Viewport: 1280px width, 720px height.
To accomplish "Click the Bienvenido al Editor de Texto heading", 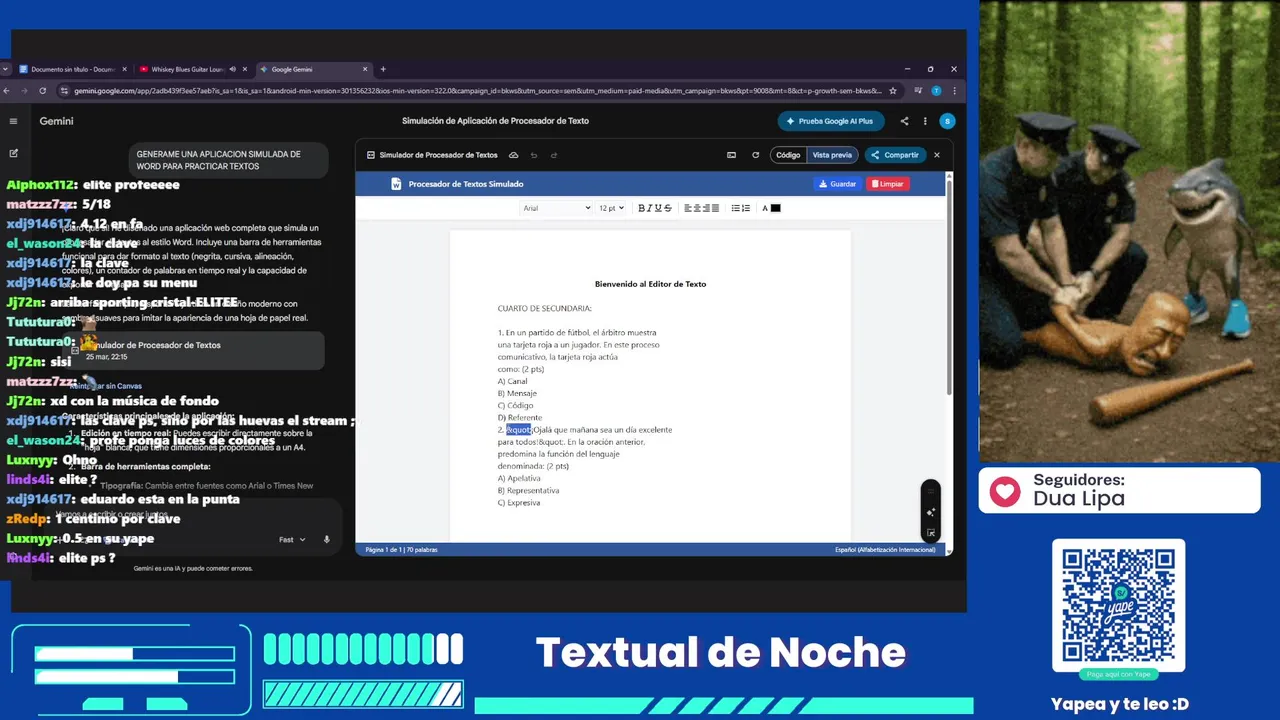I will coord(650,284).
